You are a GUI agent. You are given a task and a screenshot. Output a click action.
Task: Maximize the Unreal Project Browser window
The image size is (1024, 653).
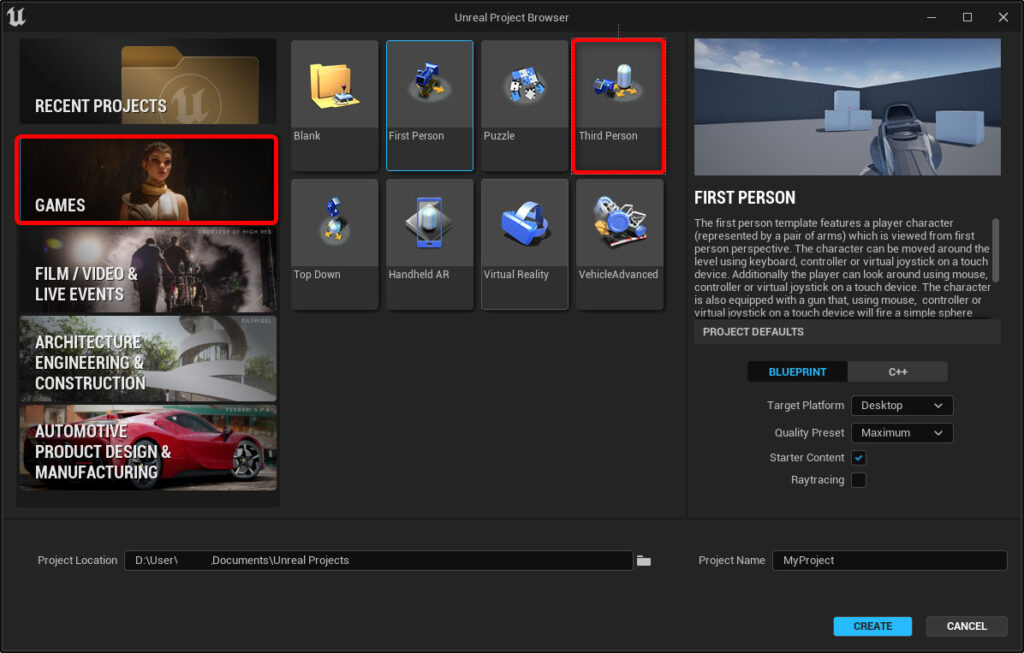pyautogui.click(x=967, y=18)
